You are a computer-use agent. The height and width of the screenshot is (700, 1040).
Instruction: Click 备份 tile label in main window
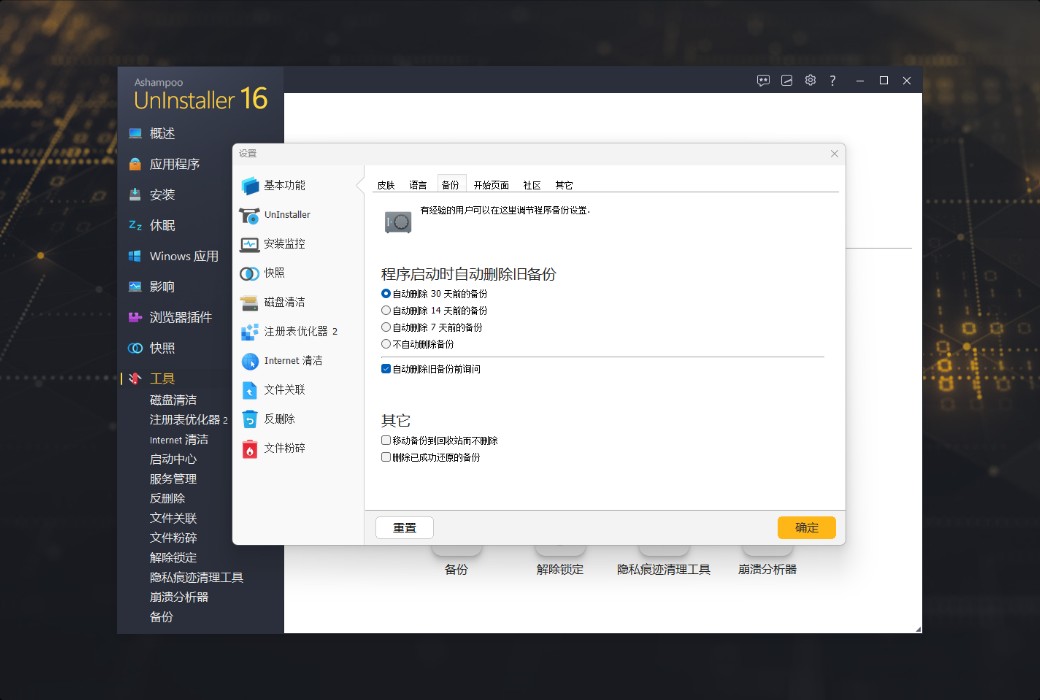(456, 570)
